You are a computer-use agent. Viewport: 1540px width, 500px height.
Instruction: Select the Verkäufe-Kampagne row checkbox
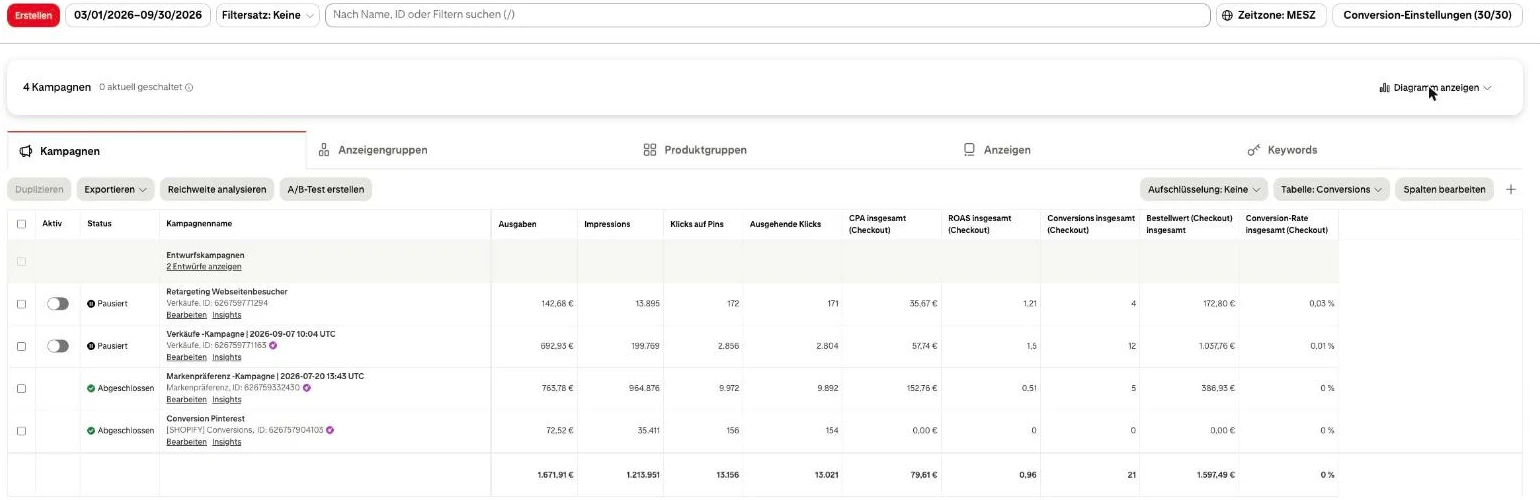pyautogui.click(x=22, y=346)
